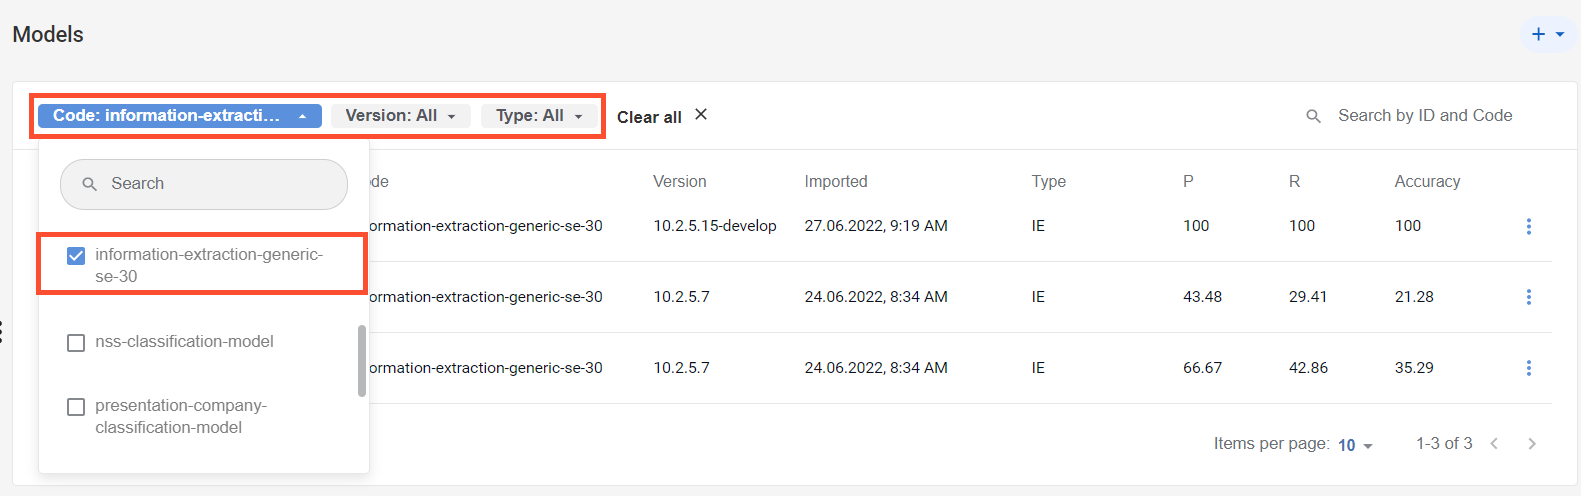1581x496 pixels.
Task: Open the Version: All filter dropdown
Action: coord(400,116)
